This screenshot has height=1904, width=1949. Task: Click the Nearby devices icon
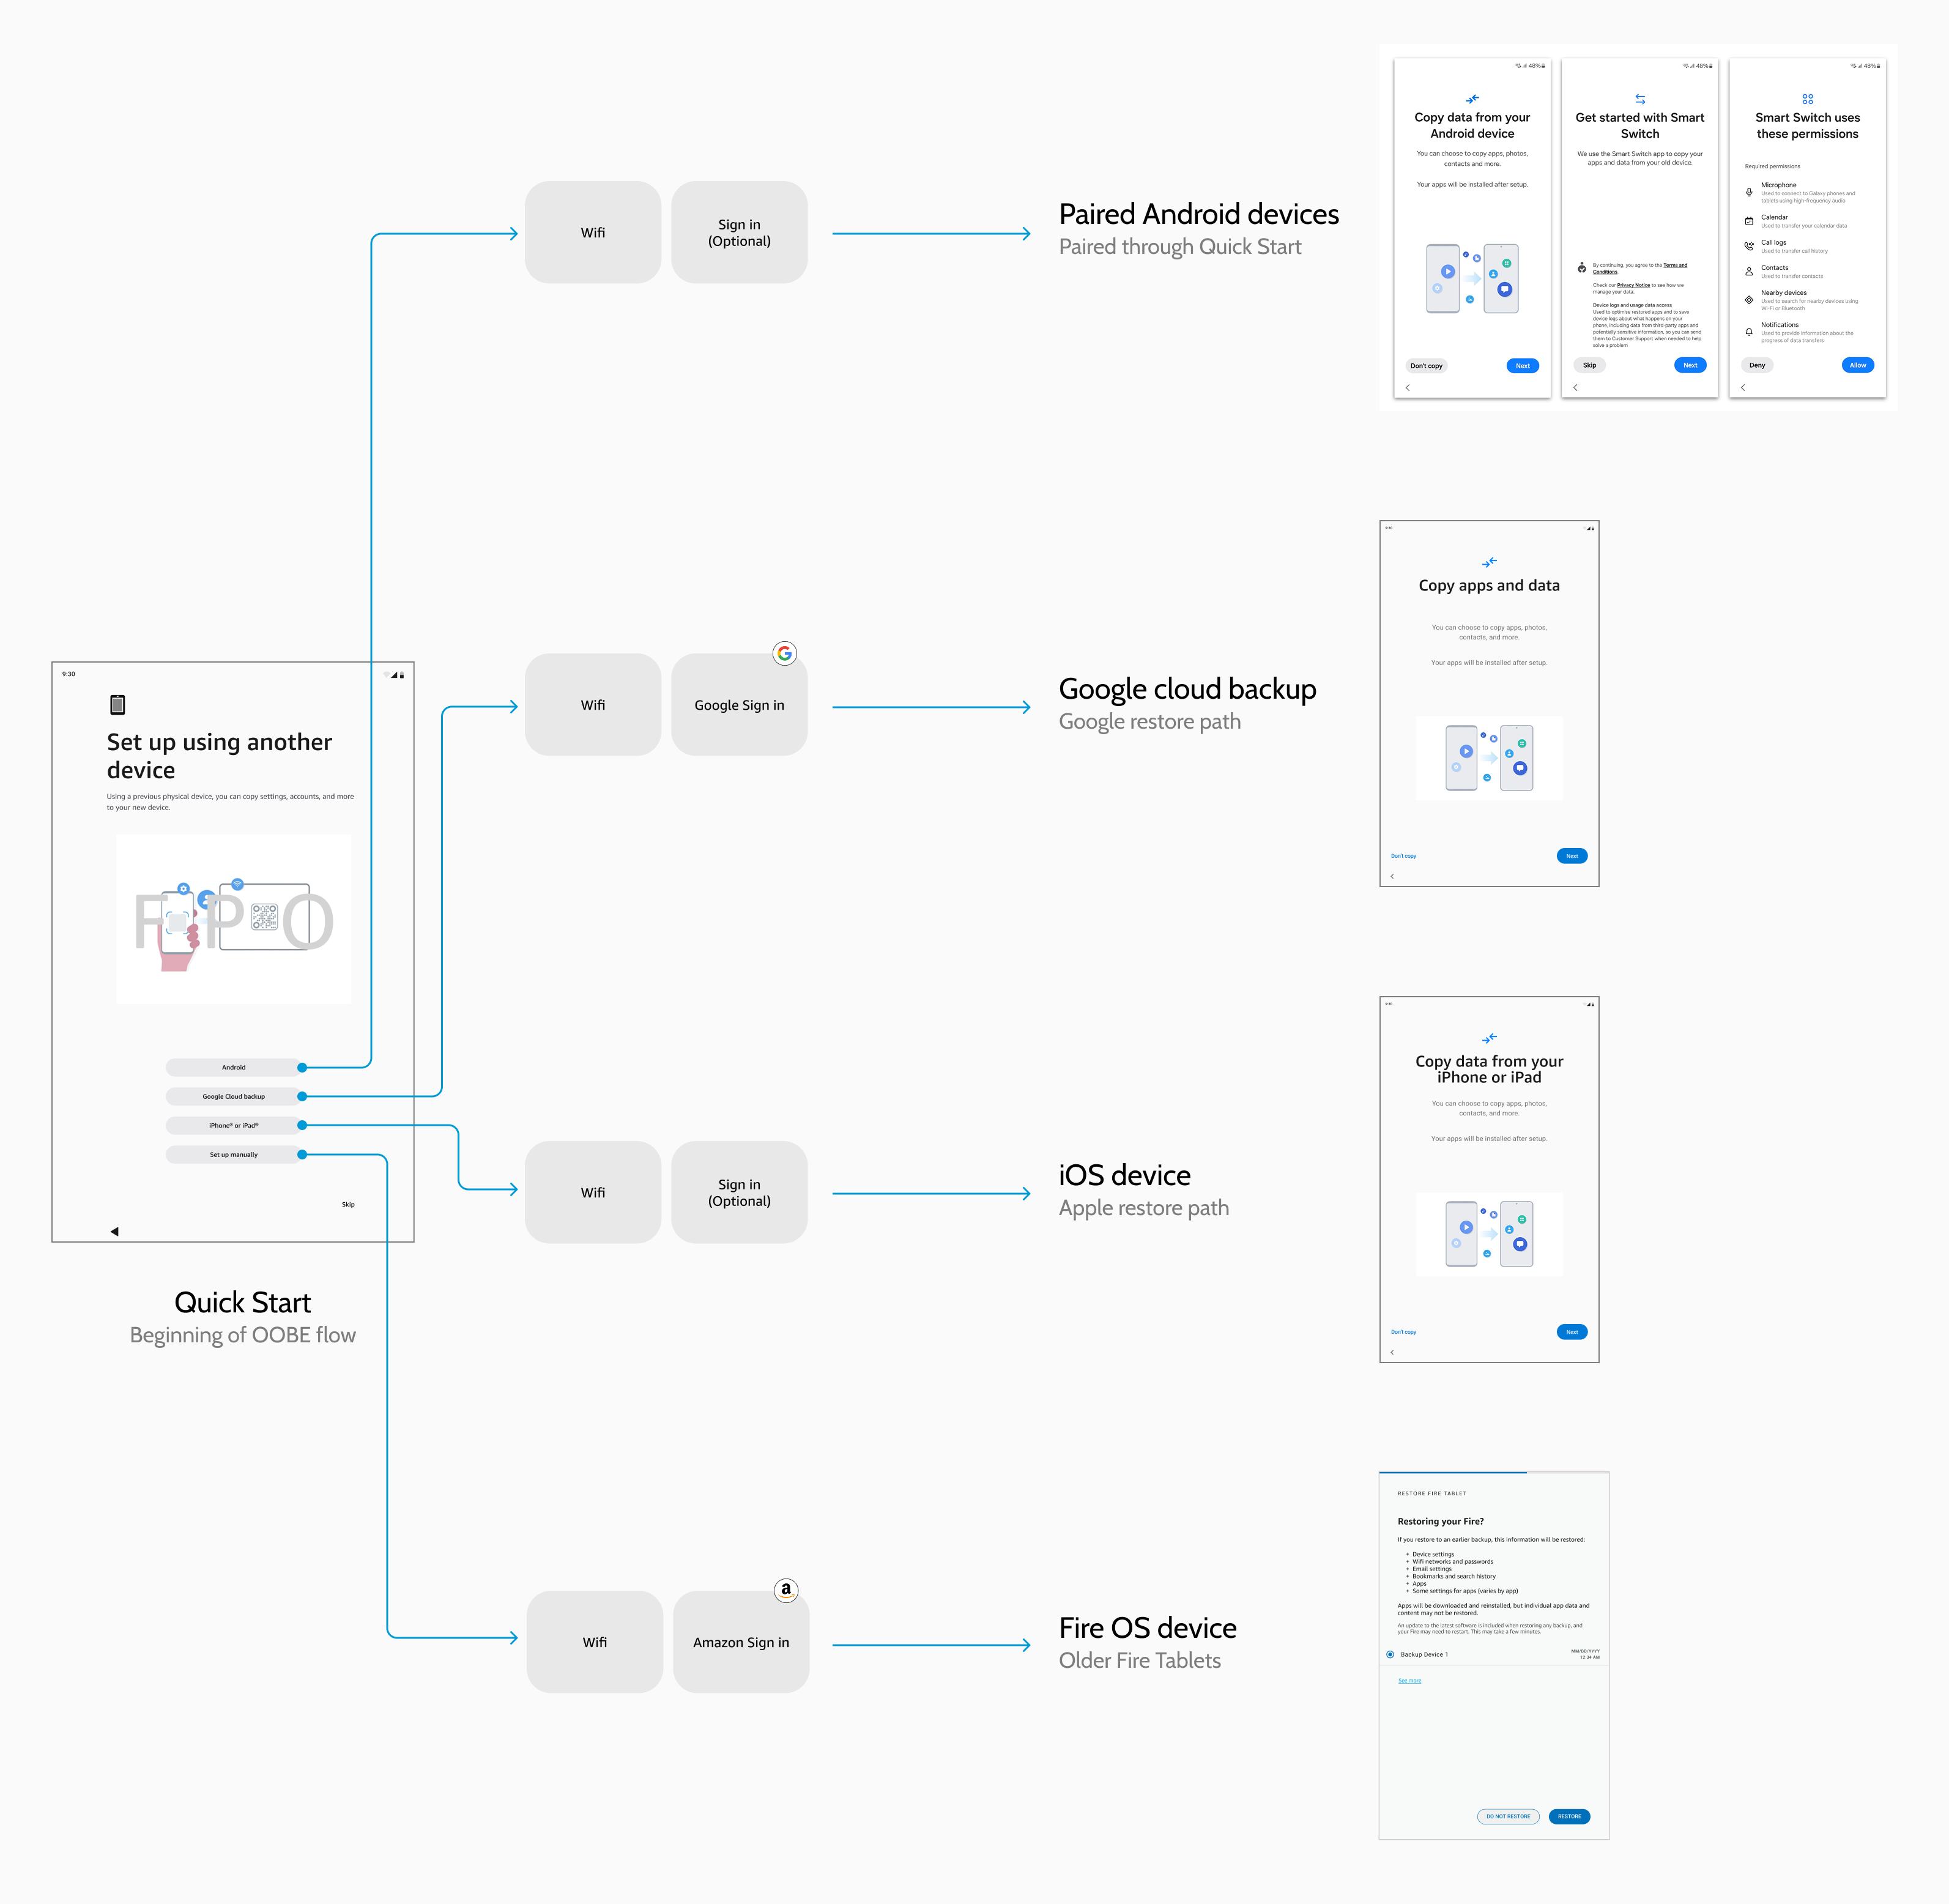click(1749, 300)
